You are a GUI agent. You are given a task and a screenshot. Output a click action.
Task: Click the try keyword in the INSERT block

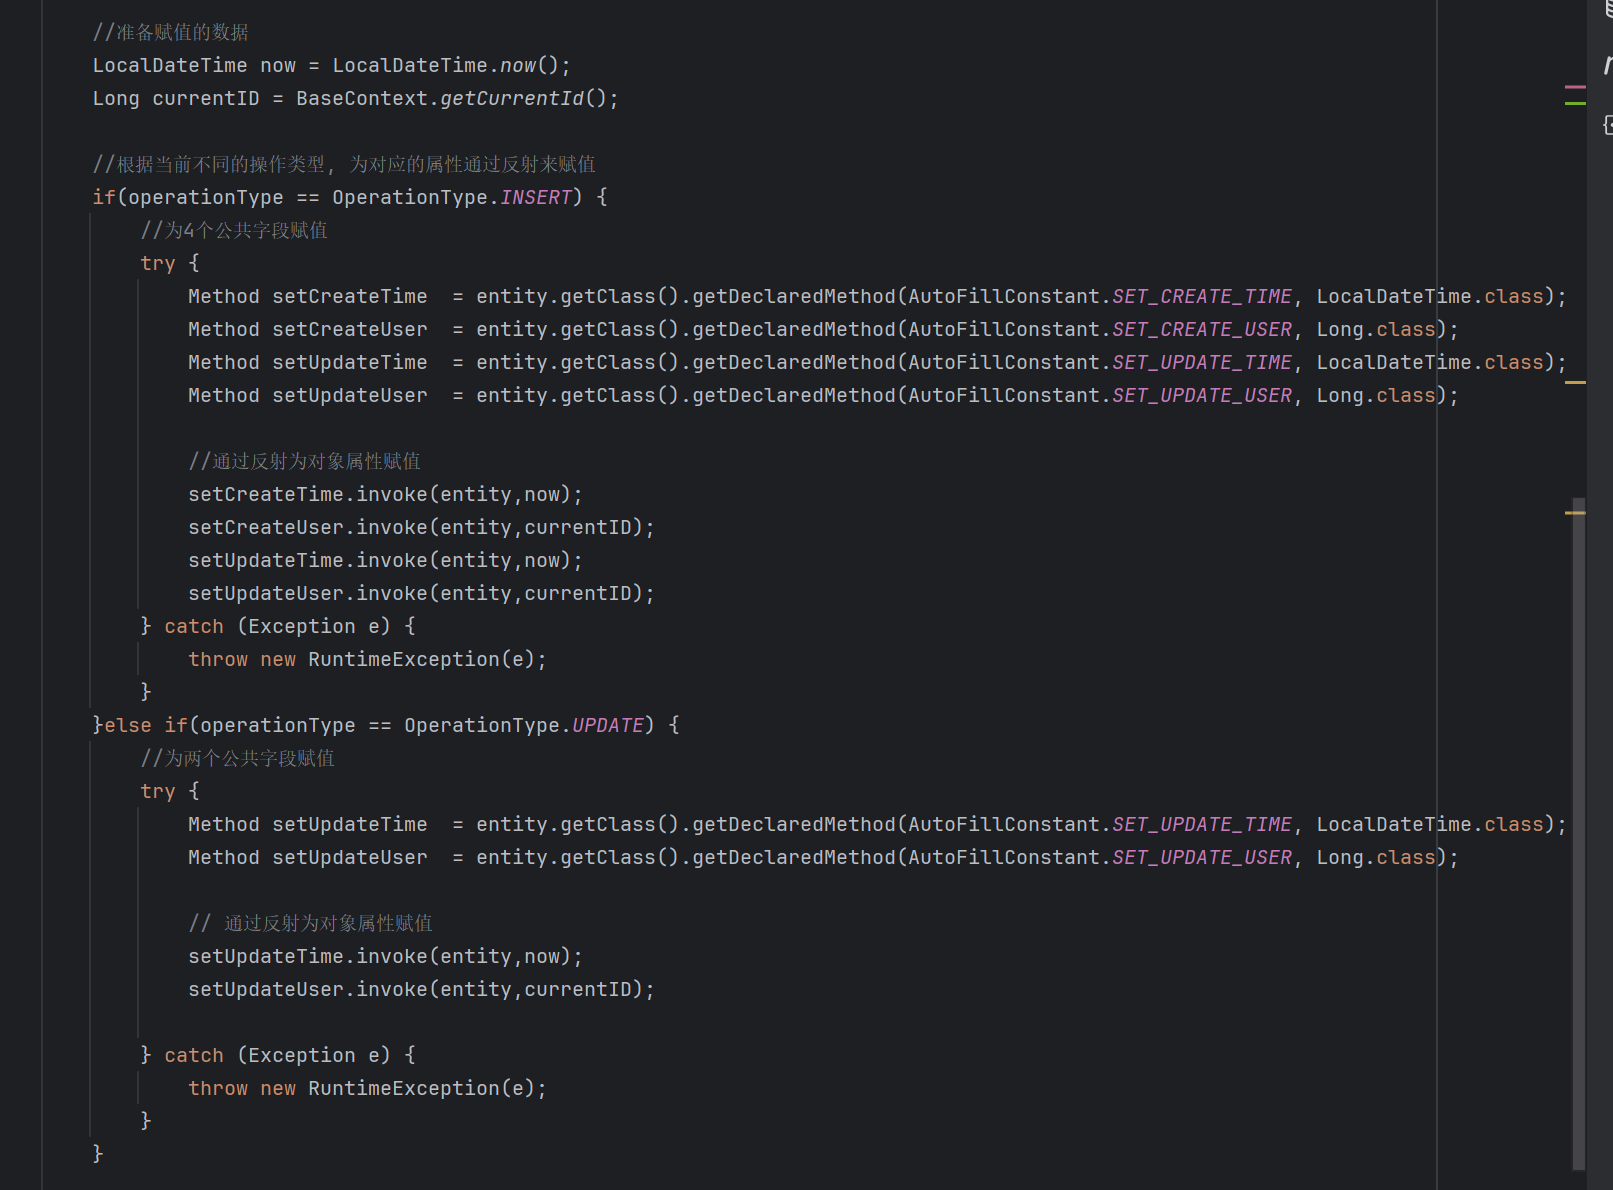158,263
